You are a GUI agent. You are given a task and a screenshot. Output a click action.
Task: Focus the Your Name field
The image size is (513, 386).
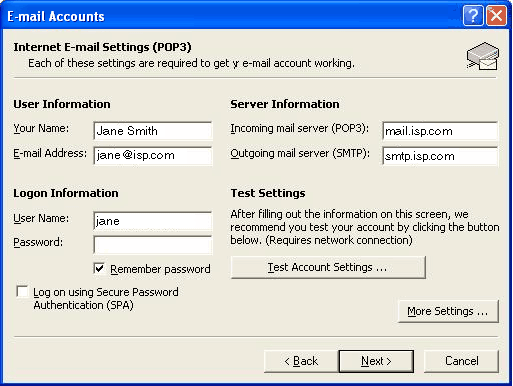(153, 131)
